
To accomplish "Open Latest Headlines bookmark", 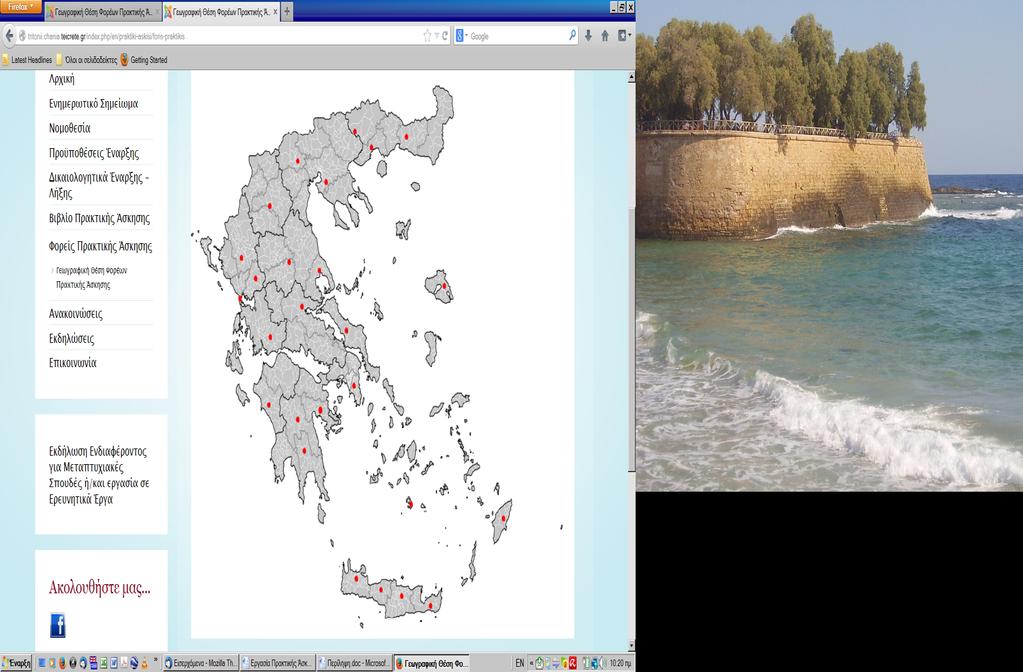I will coord(27,60).
